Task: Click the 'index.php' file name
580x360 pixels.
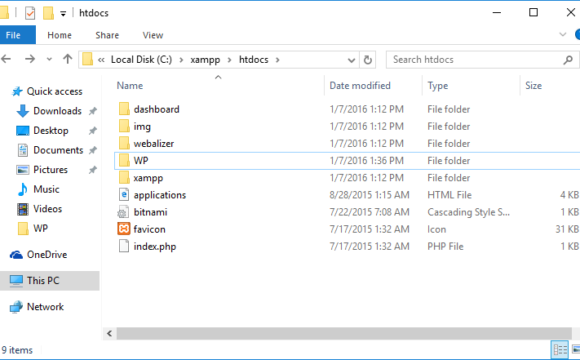Action: tap(155, 247)
